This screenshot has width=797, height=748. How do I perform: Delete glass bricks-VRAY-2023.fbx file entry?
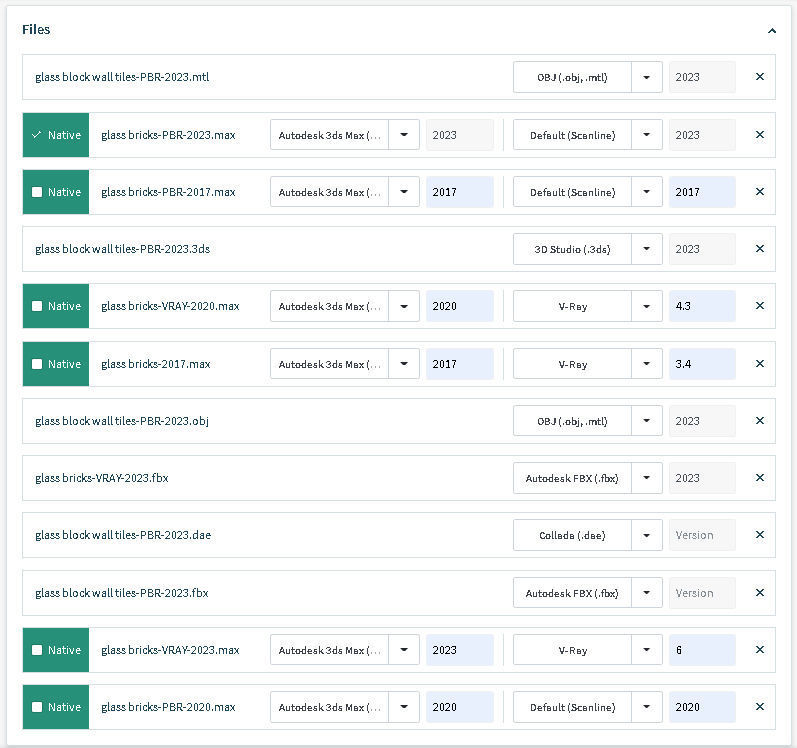[x=759, y=478]
